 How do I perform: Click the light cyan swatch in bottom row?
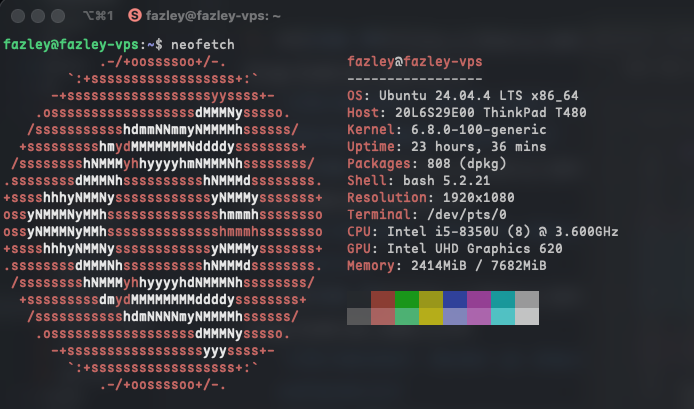click(x=503, y=316)
